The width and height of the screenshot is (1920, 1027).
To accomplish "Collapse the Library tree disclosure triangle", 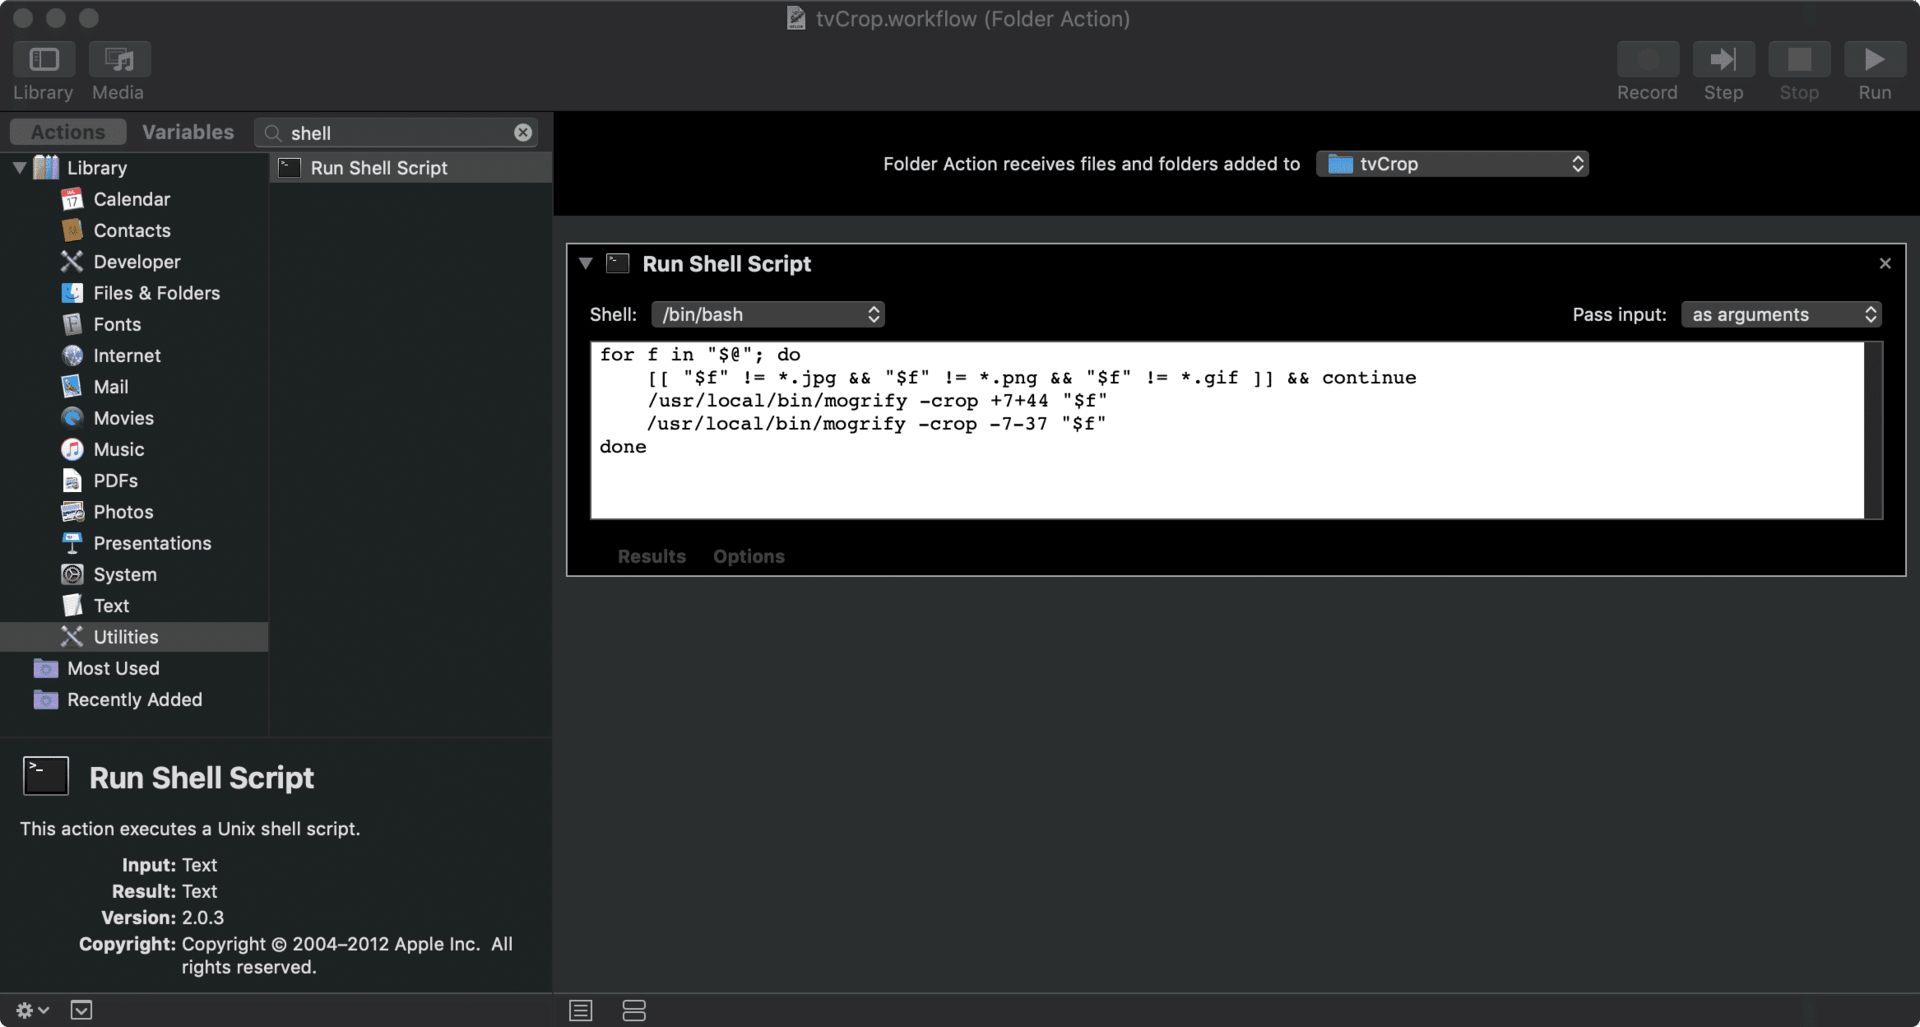I will (19, 167).
